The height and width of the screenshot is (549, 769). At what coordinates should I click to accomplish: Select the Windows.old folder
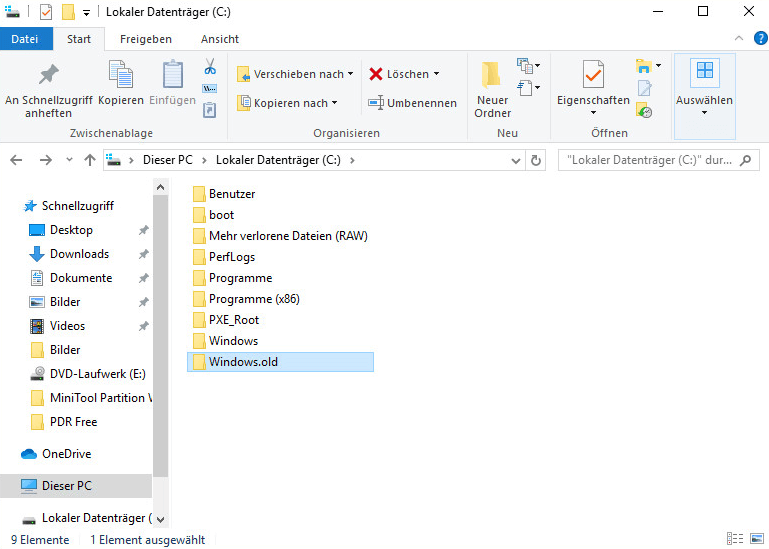(243, 362)
